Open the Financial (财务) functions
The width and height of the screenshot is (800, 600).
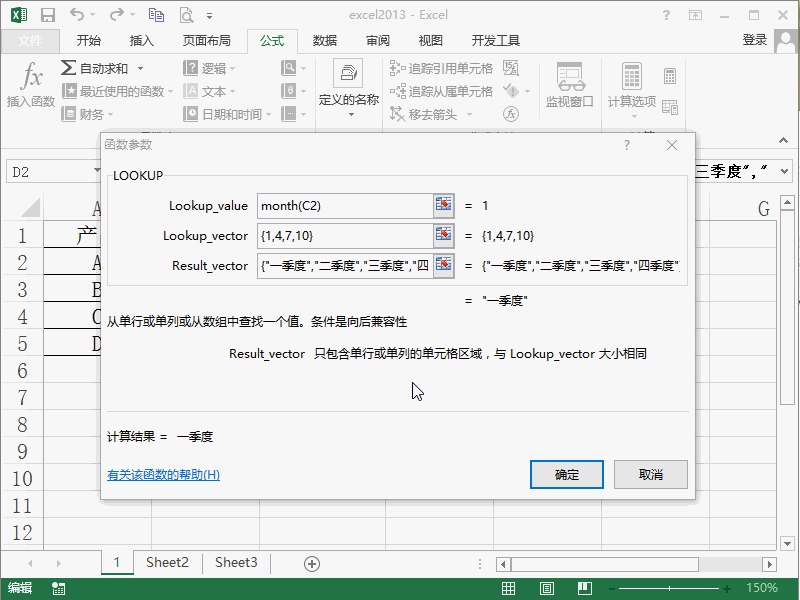click(x=87, y=114)
